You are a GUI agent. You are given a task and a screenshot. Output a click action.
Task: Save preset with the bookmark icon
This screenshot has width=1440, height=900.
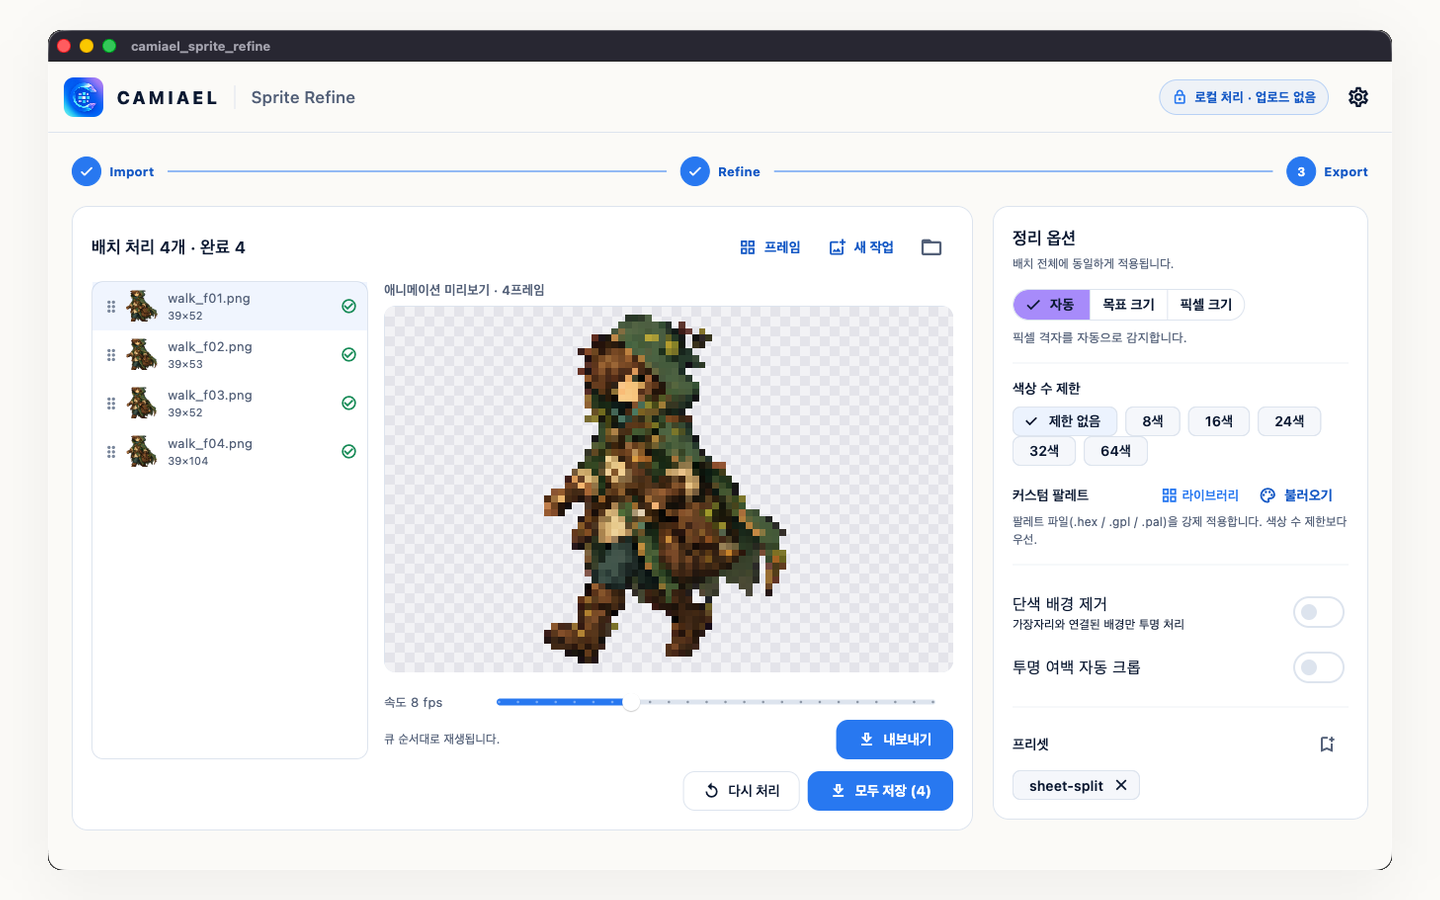point(1327,744)
